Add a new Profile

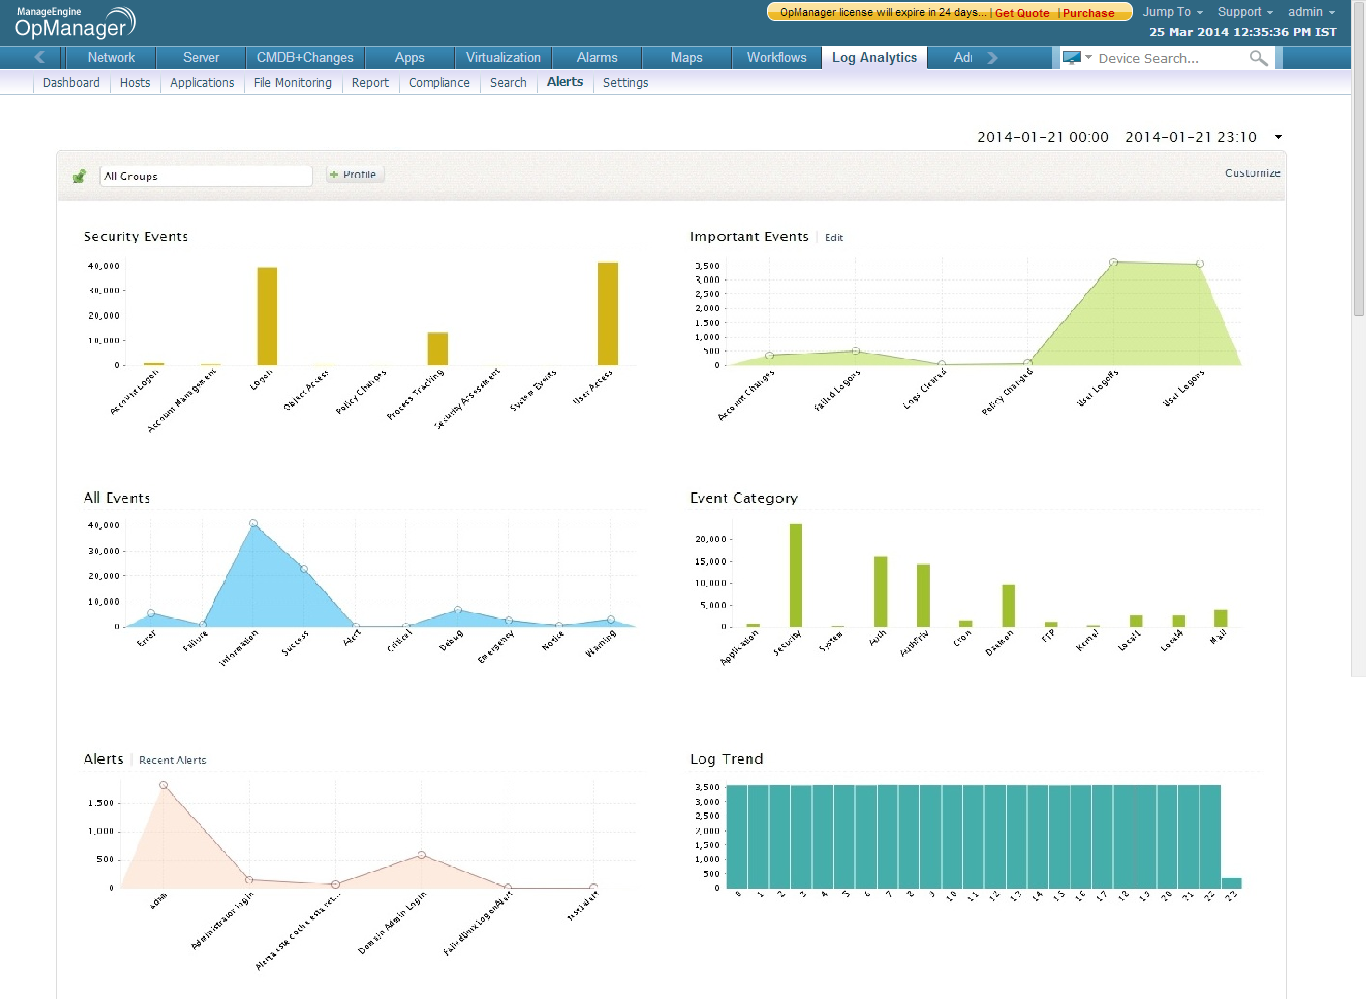click(354, 175)
